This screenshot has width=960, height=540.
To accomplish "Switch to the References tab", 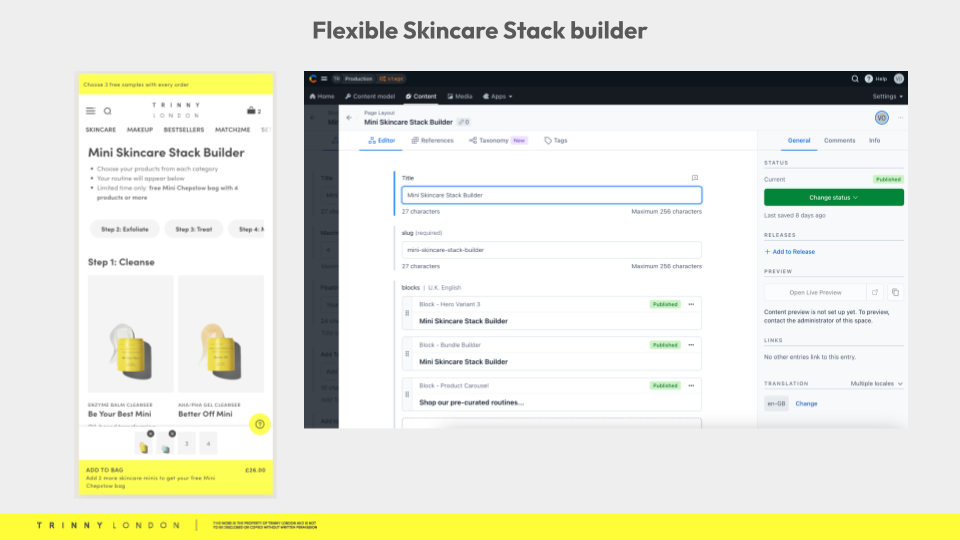I will coord(432,140).
